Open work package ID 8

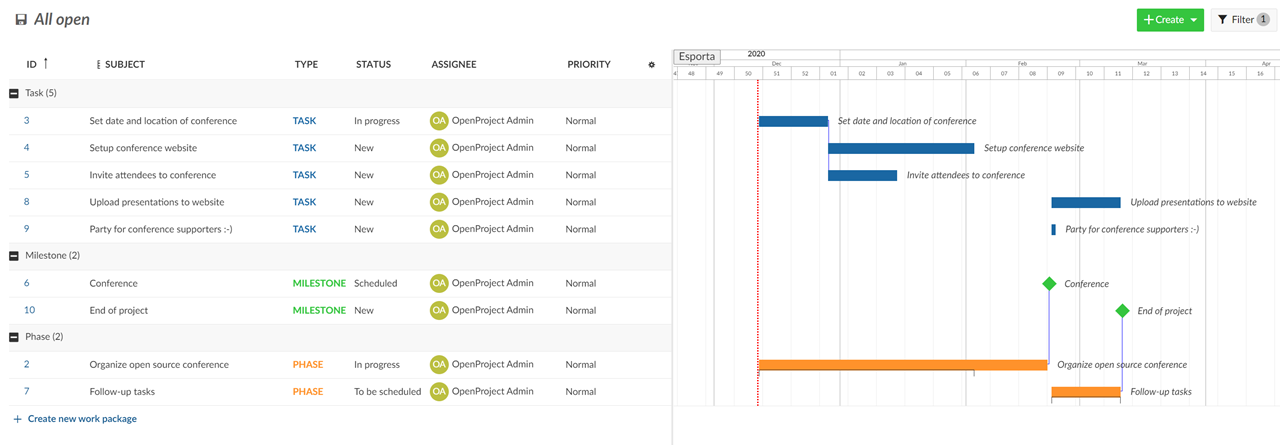click(27, 202)
